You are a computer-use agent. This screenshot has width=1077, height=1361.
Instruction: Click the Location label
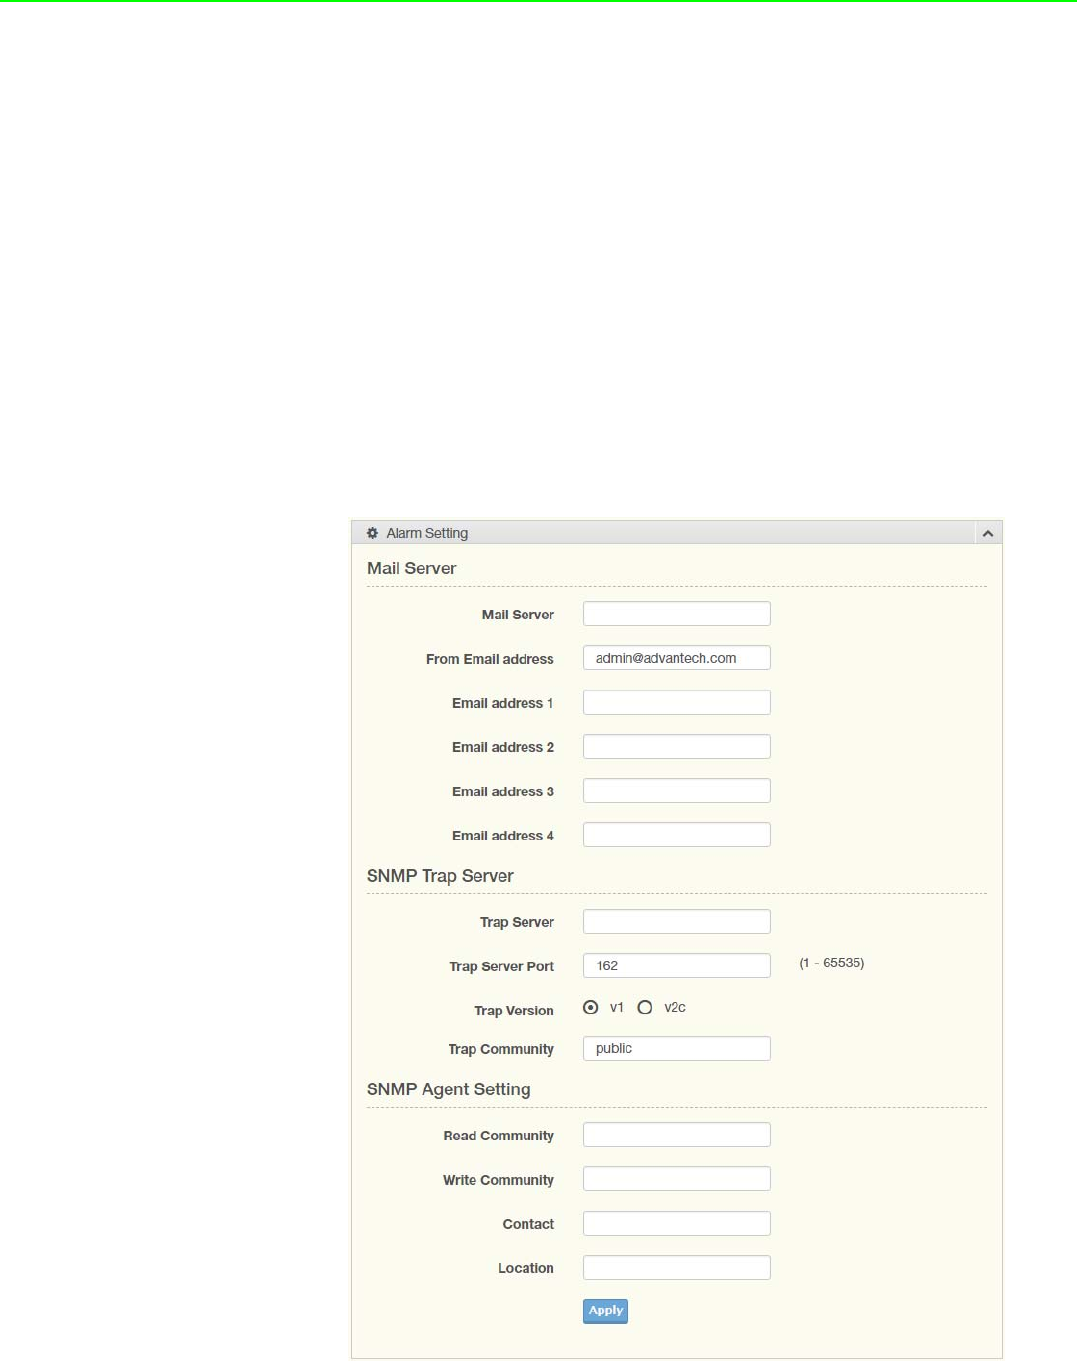[x=526, y=1268]
